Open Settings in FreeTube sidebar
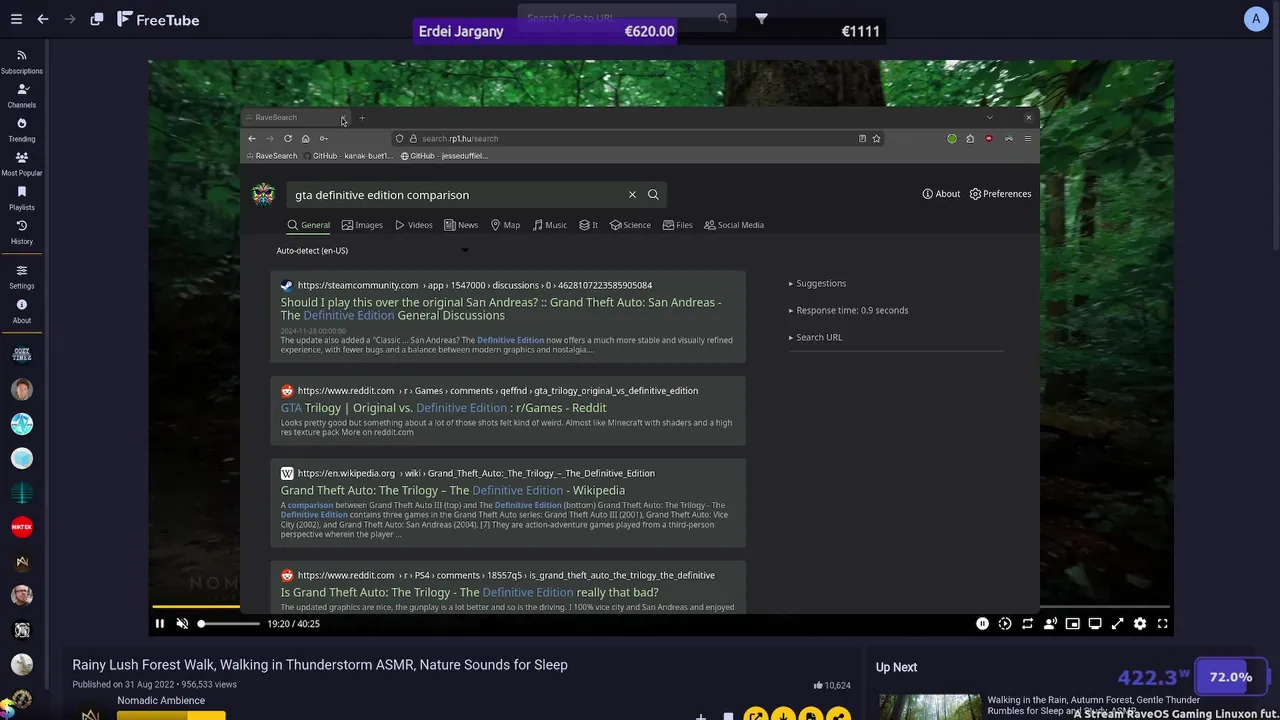 (22, 276)
